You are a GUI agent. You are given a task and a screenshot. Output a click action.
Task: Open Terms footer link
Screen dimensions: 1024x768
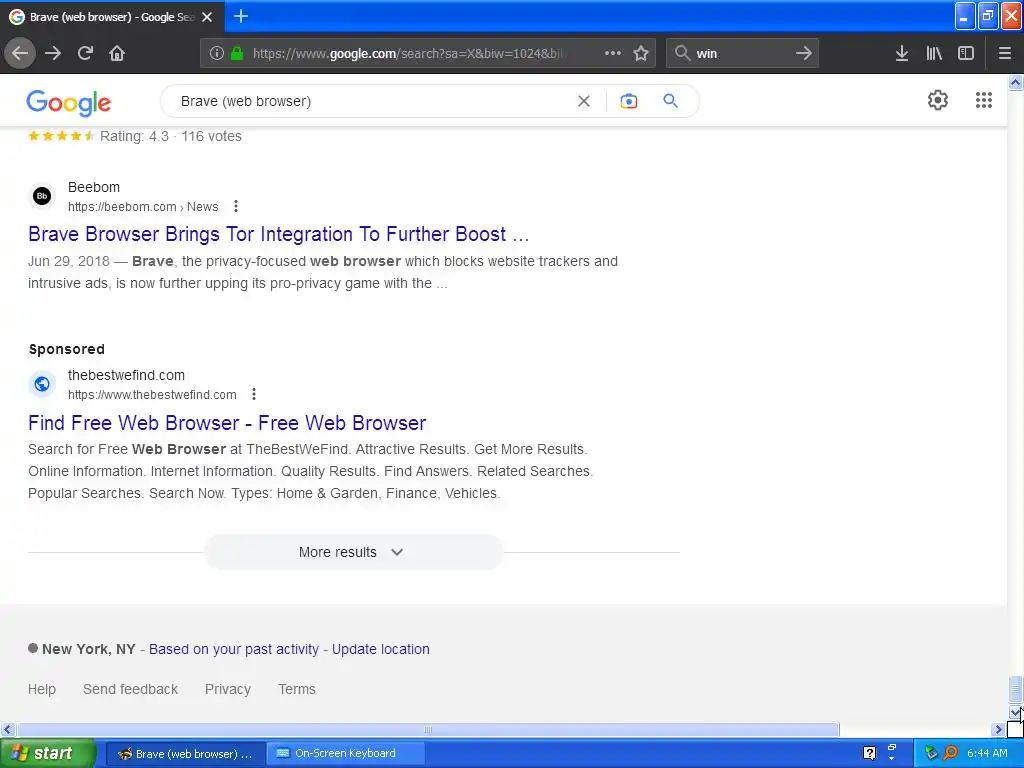pos(296,689)
